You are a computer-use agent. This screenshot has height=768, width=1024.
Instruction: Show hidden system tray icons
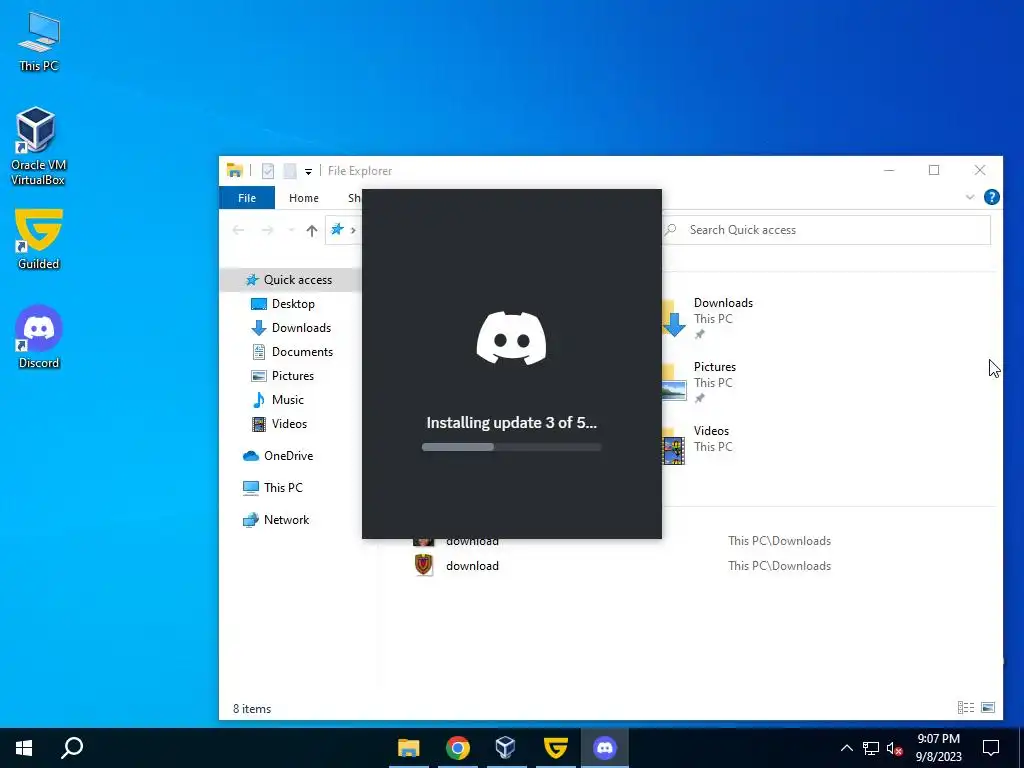846,748
